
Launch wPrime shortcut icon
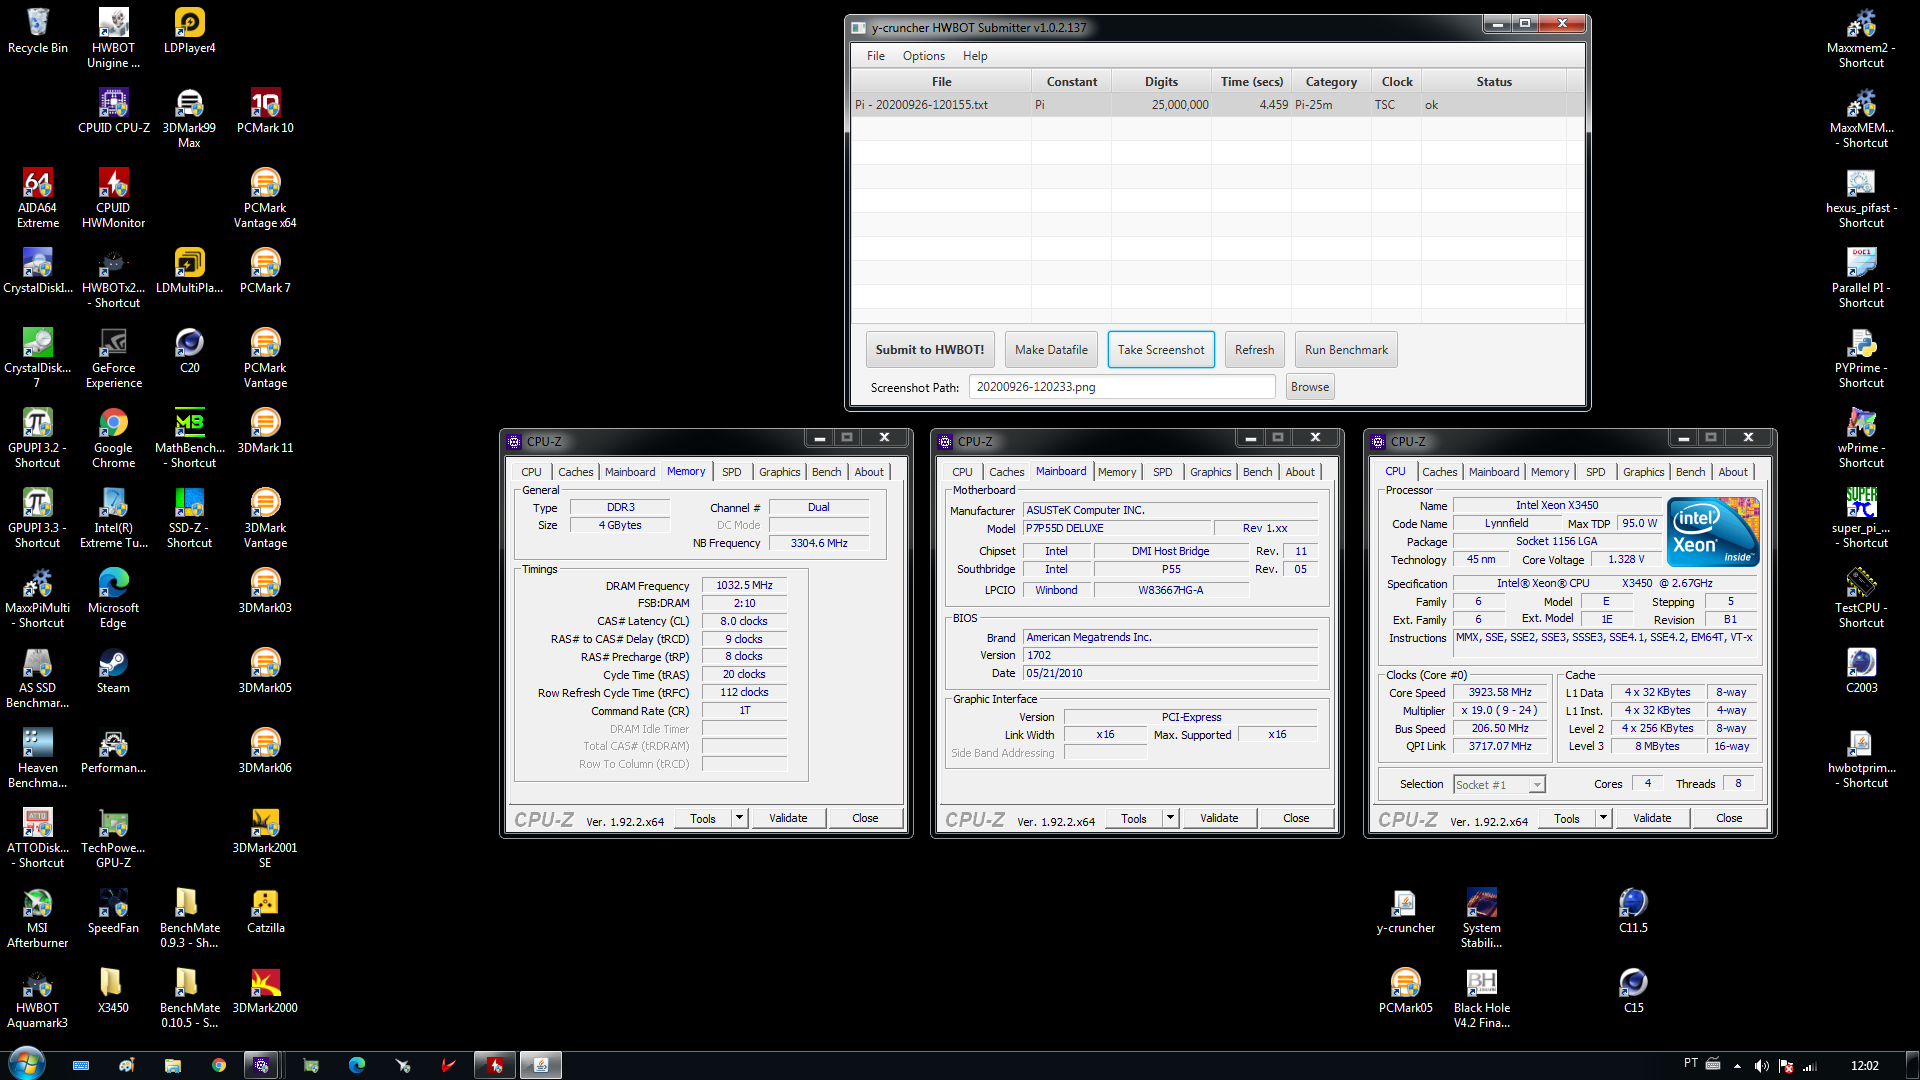tap(1861, 438)
